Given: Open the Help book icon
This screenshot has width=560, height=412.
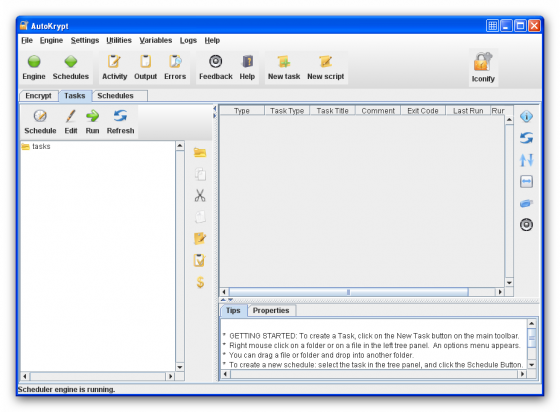Looking at the screenshot, I should [x=247, y=61].
